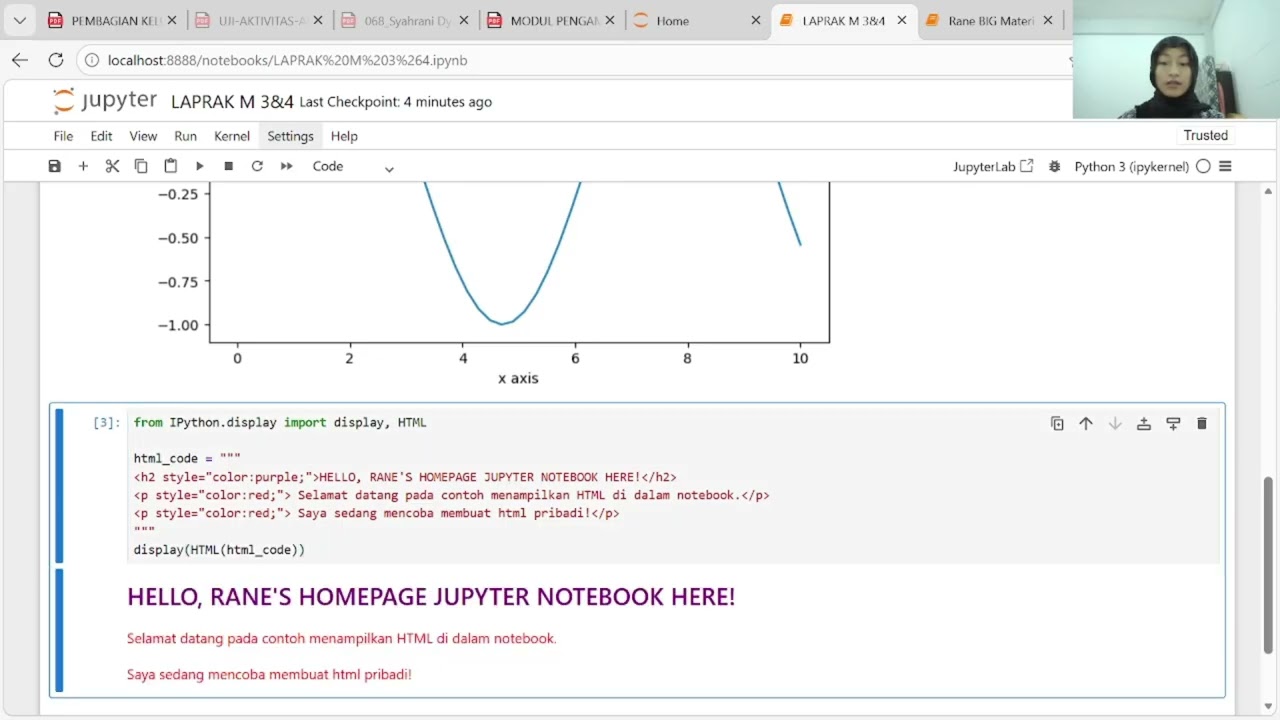Reload the page in the browser

pyautogui.click(x=56, y=60)
